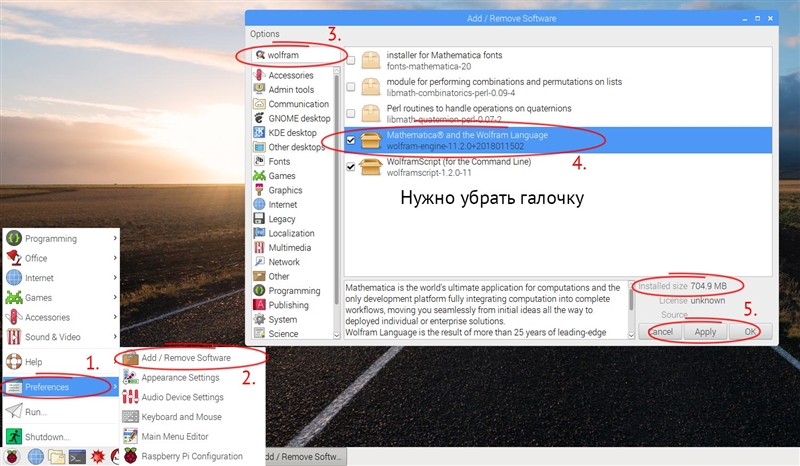
Task: Uncheck Mathematica and the Wolfram Language package
Action: point(350,141)
